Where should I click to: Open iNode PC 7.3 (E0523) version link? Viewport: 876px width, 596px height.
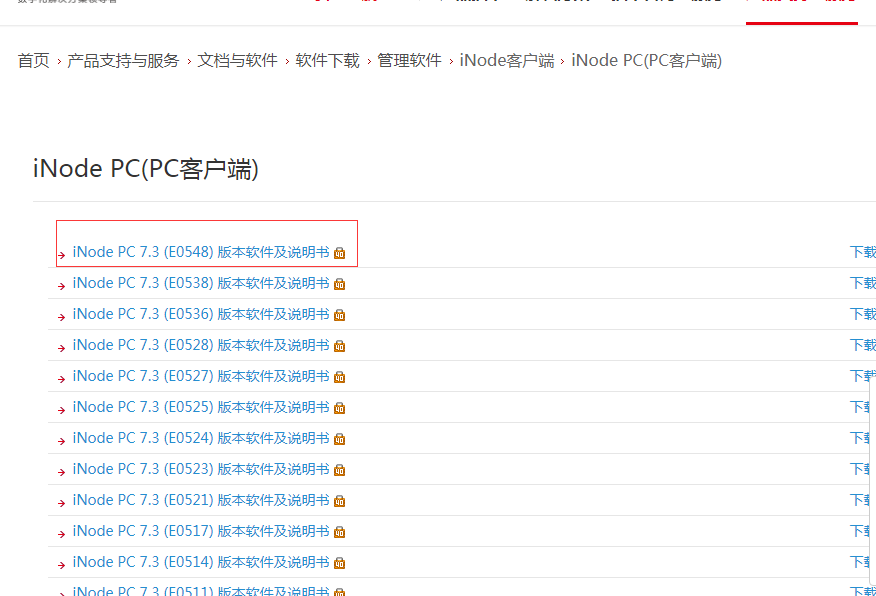201,469
